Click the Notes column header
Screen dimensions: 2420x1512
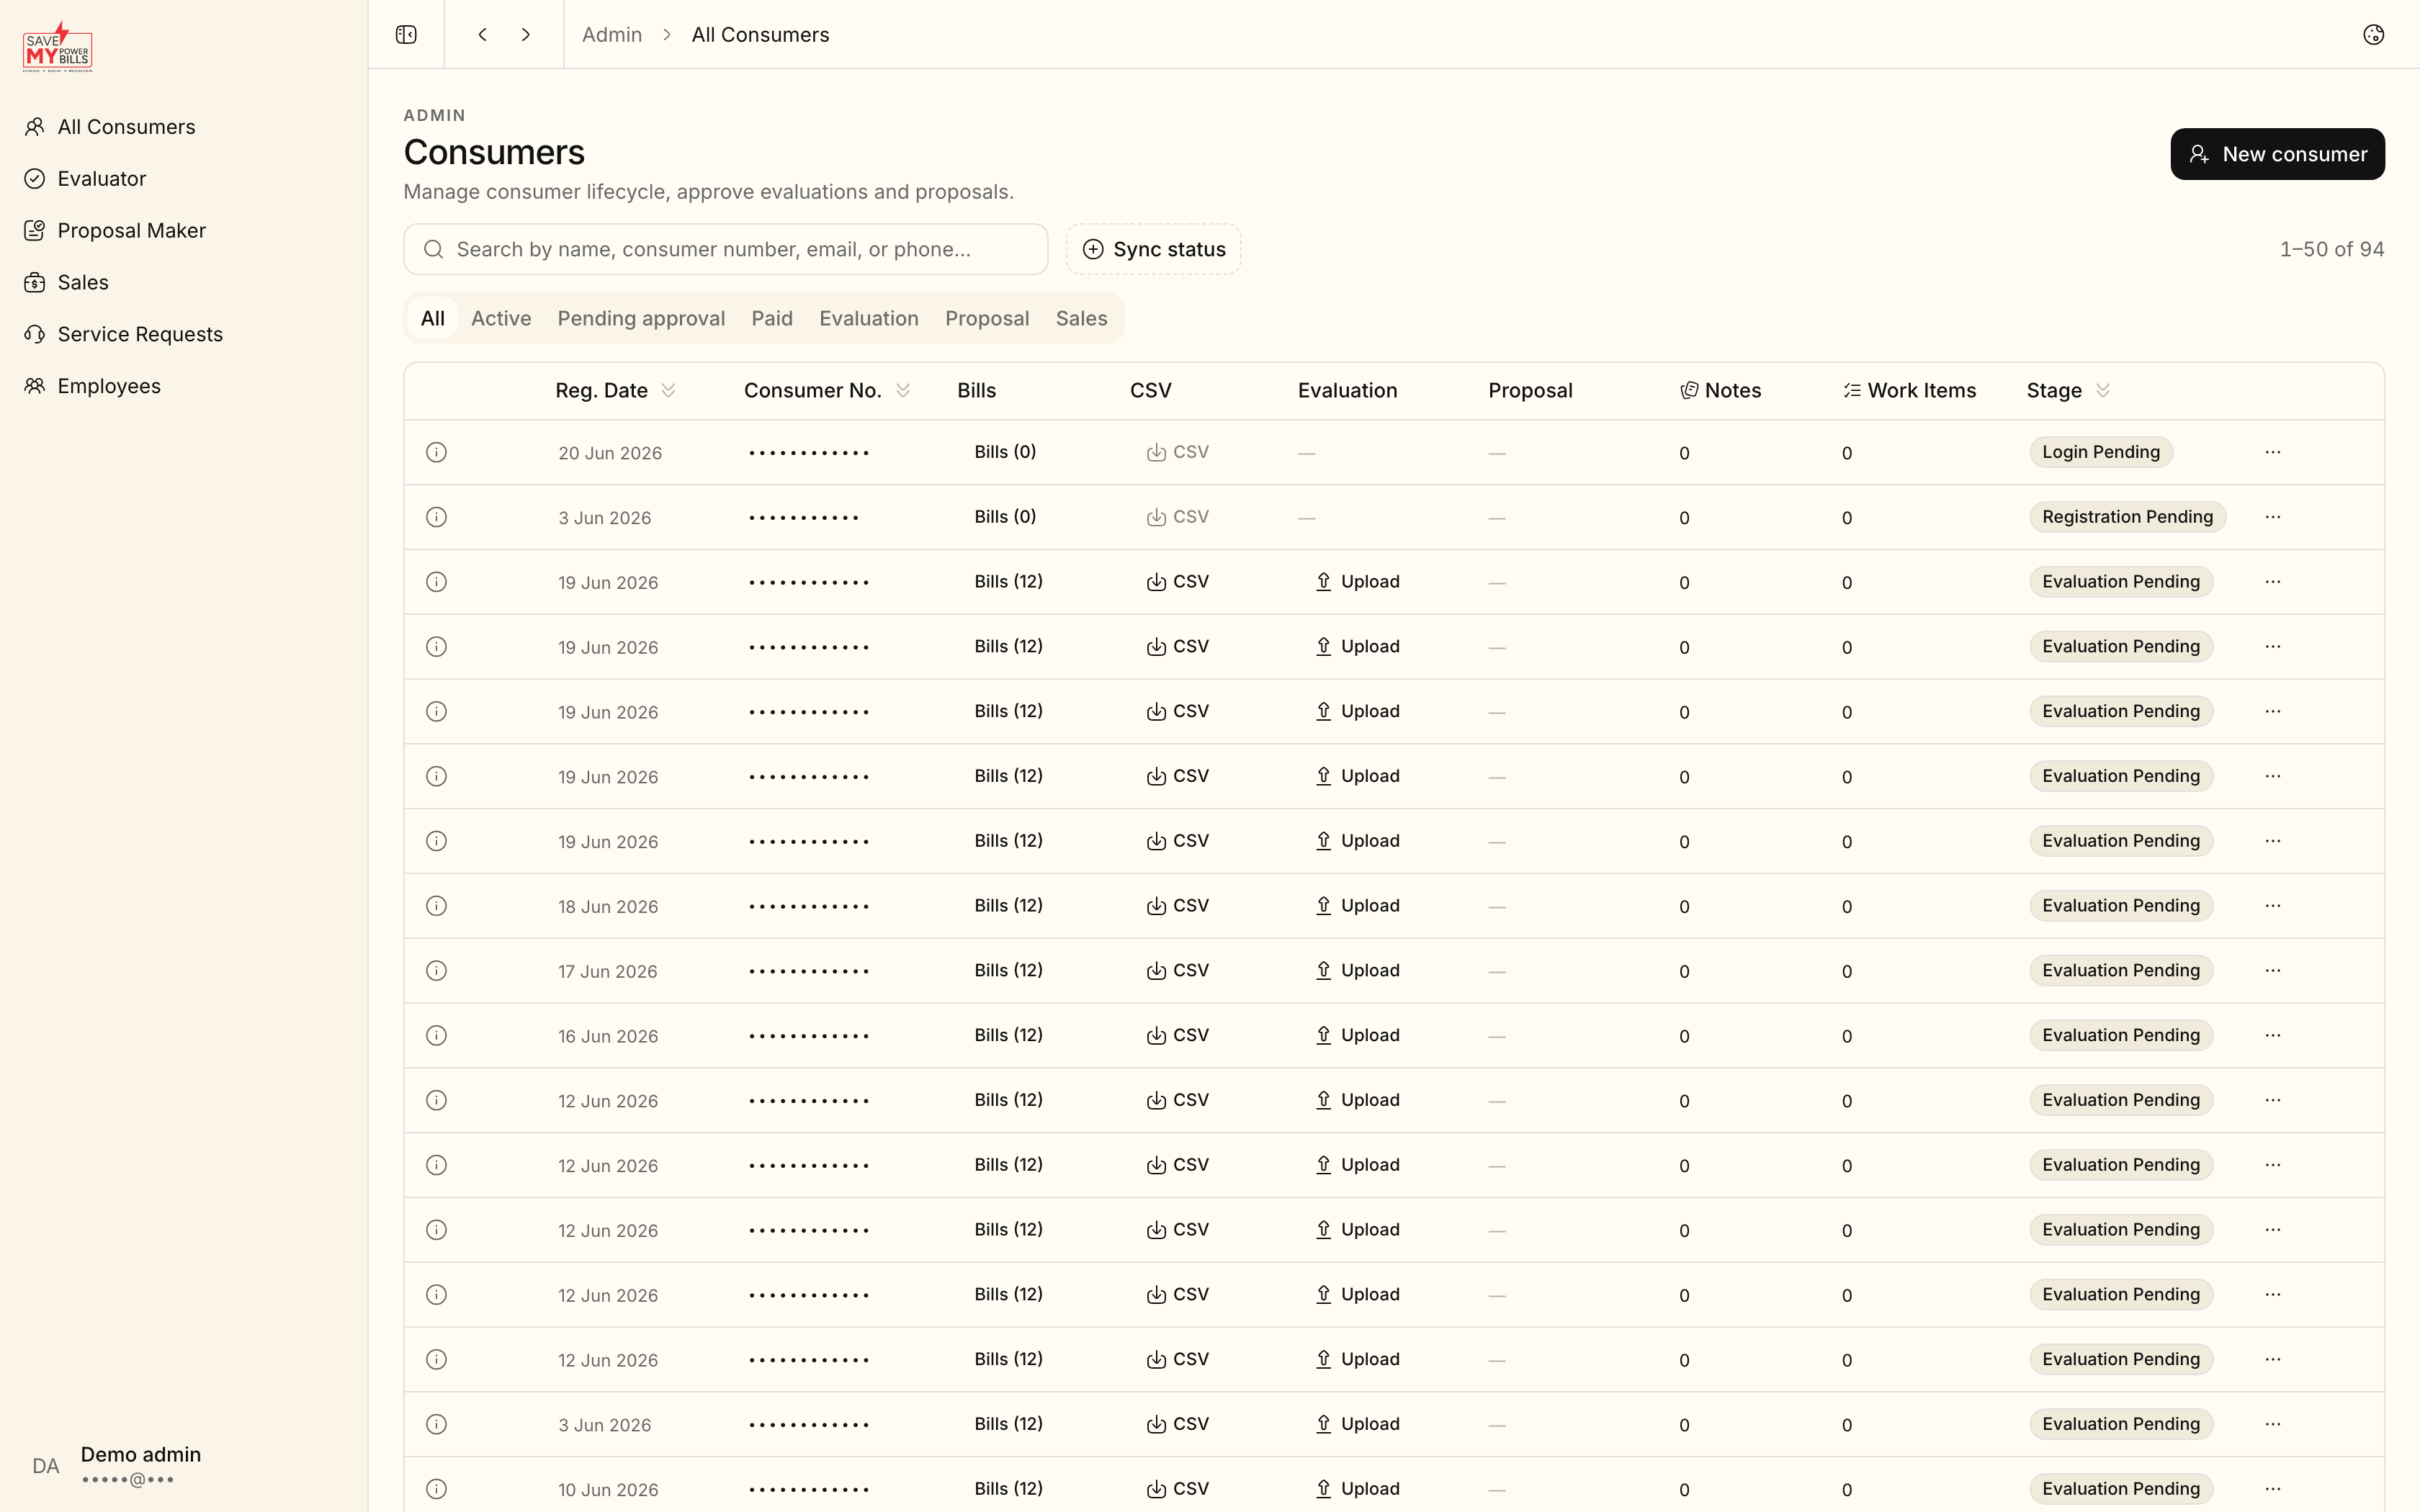point(1720,391)
